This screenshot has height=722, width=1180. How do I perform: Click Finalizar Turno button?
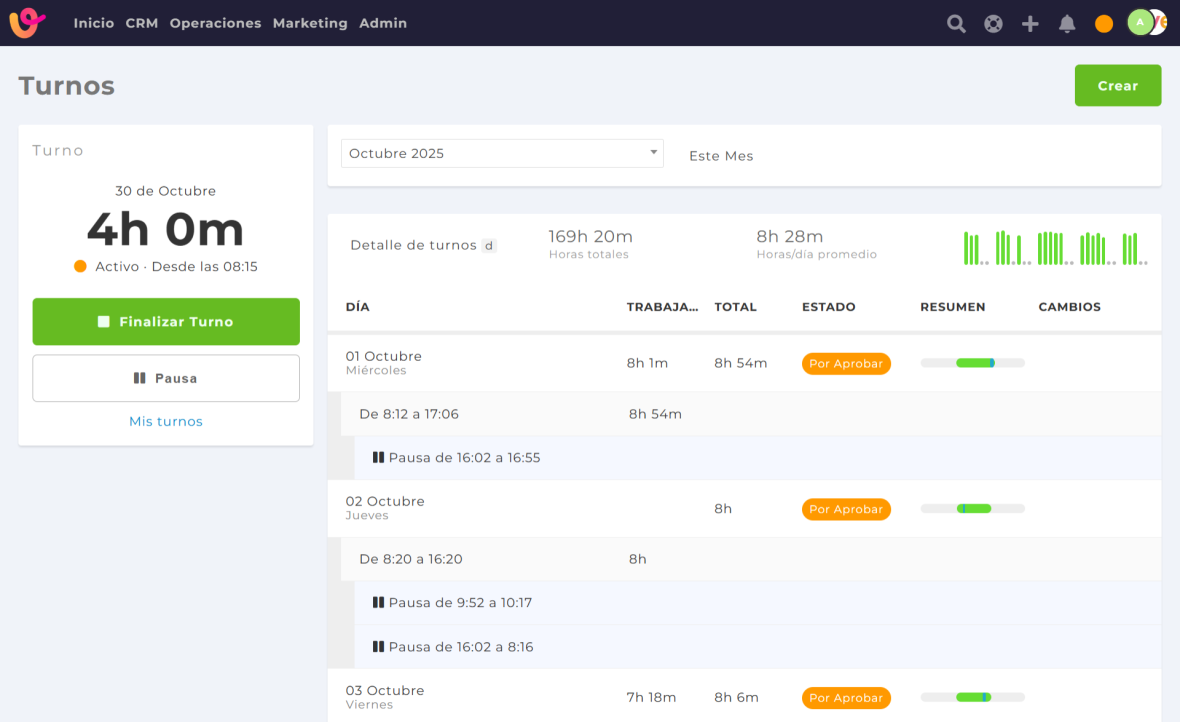coord(166,322)
